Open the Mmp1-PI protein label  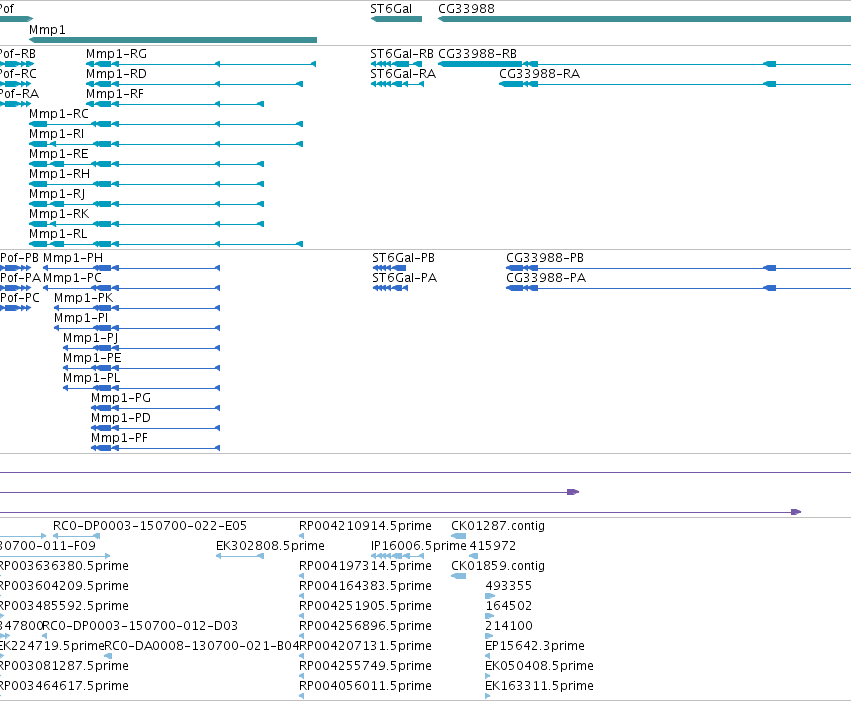[81, 318]
